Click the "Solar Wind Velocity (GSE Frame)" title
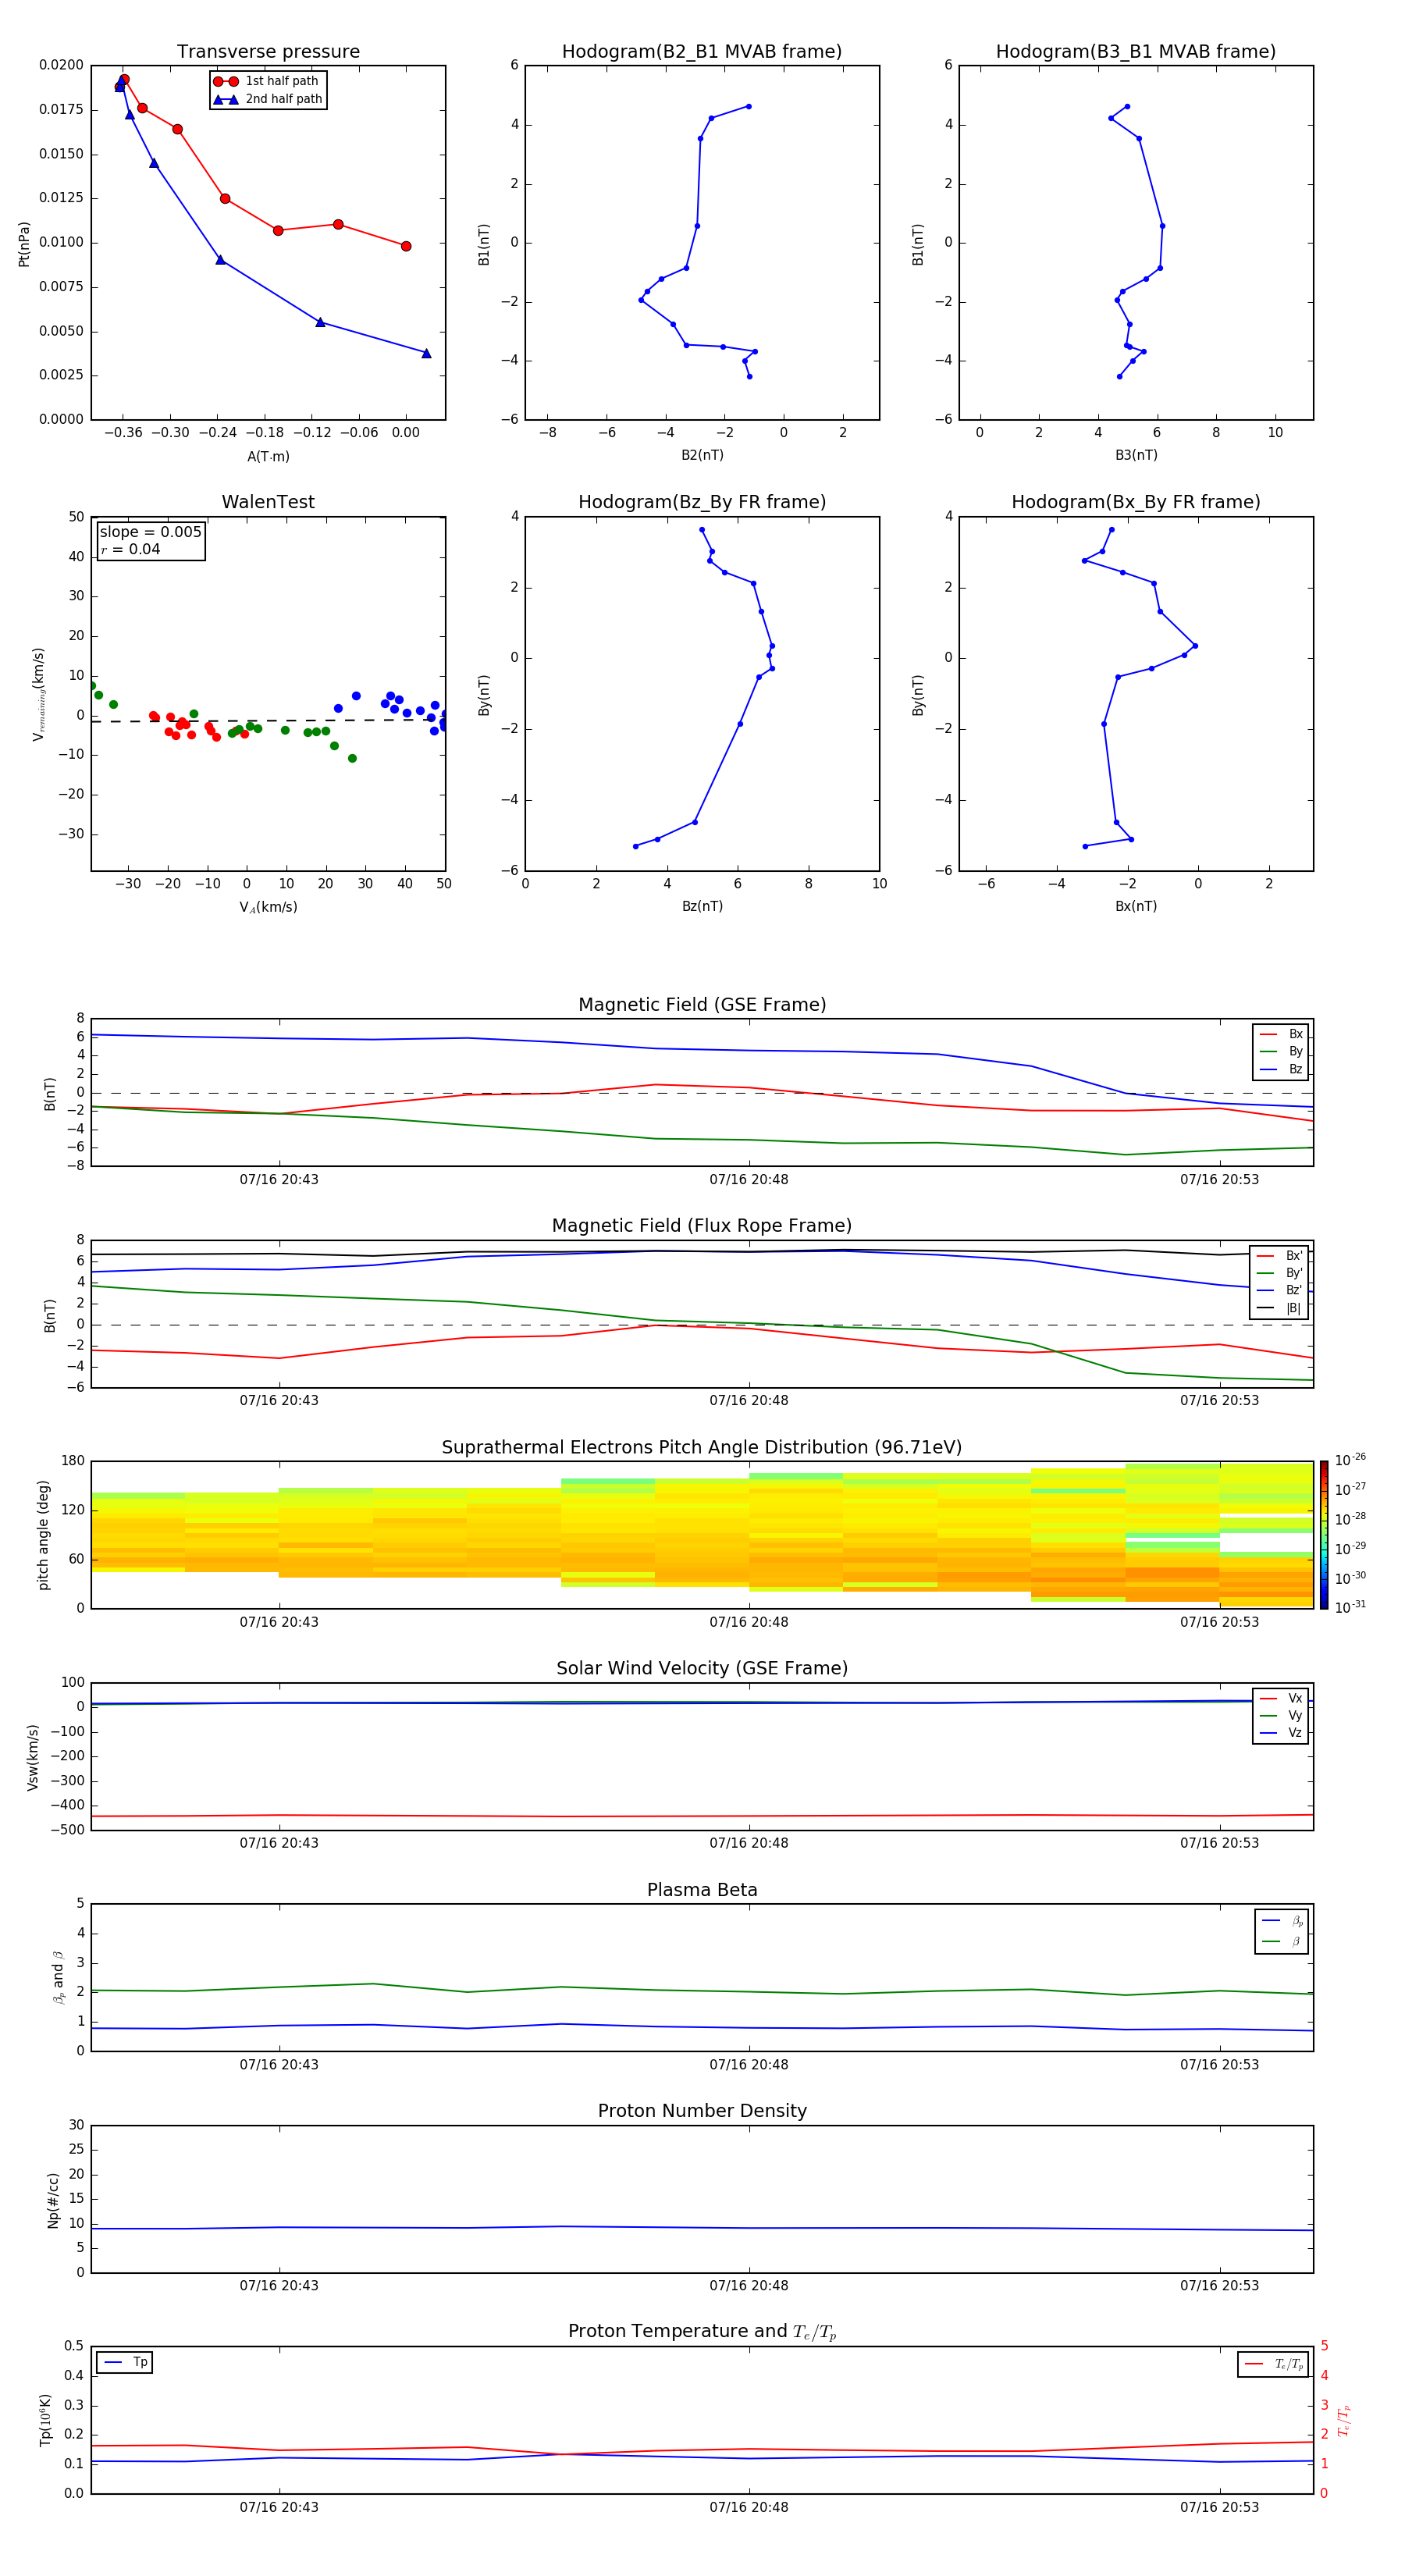Screen dimensions: 1405x2576 [x=702, y=1669]
